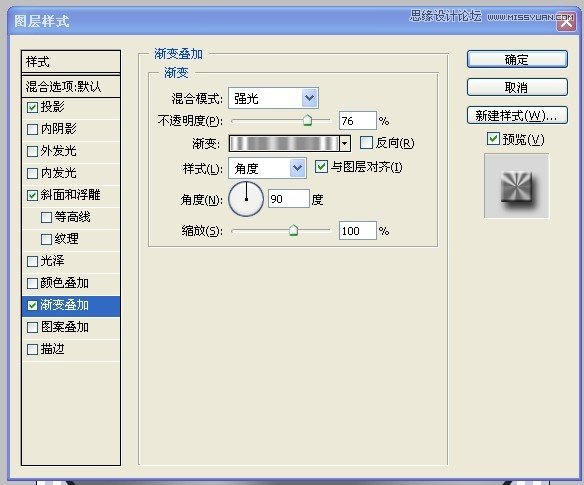Image resolution: width=584 pixels, height=485 pixels.
Task: Enable the 内发光 inner glow checkbox
Action: tap(32, 174)
